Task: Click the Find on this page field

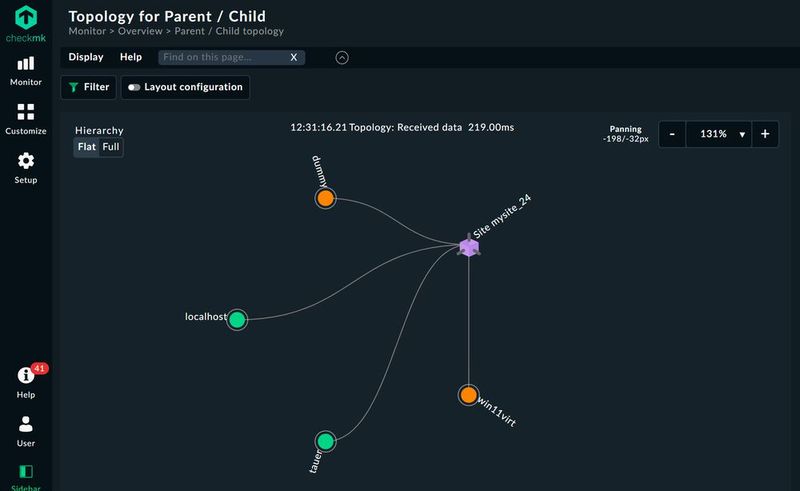Action: 223,58
